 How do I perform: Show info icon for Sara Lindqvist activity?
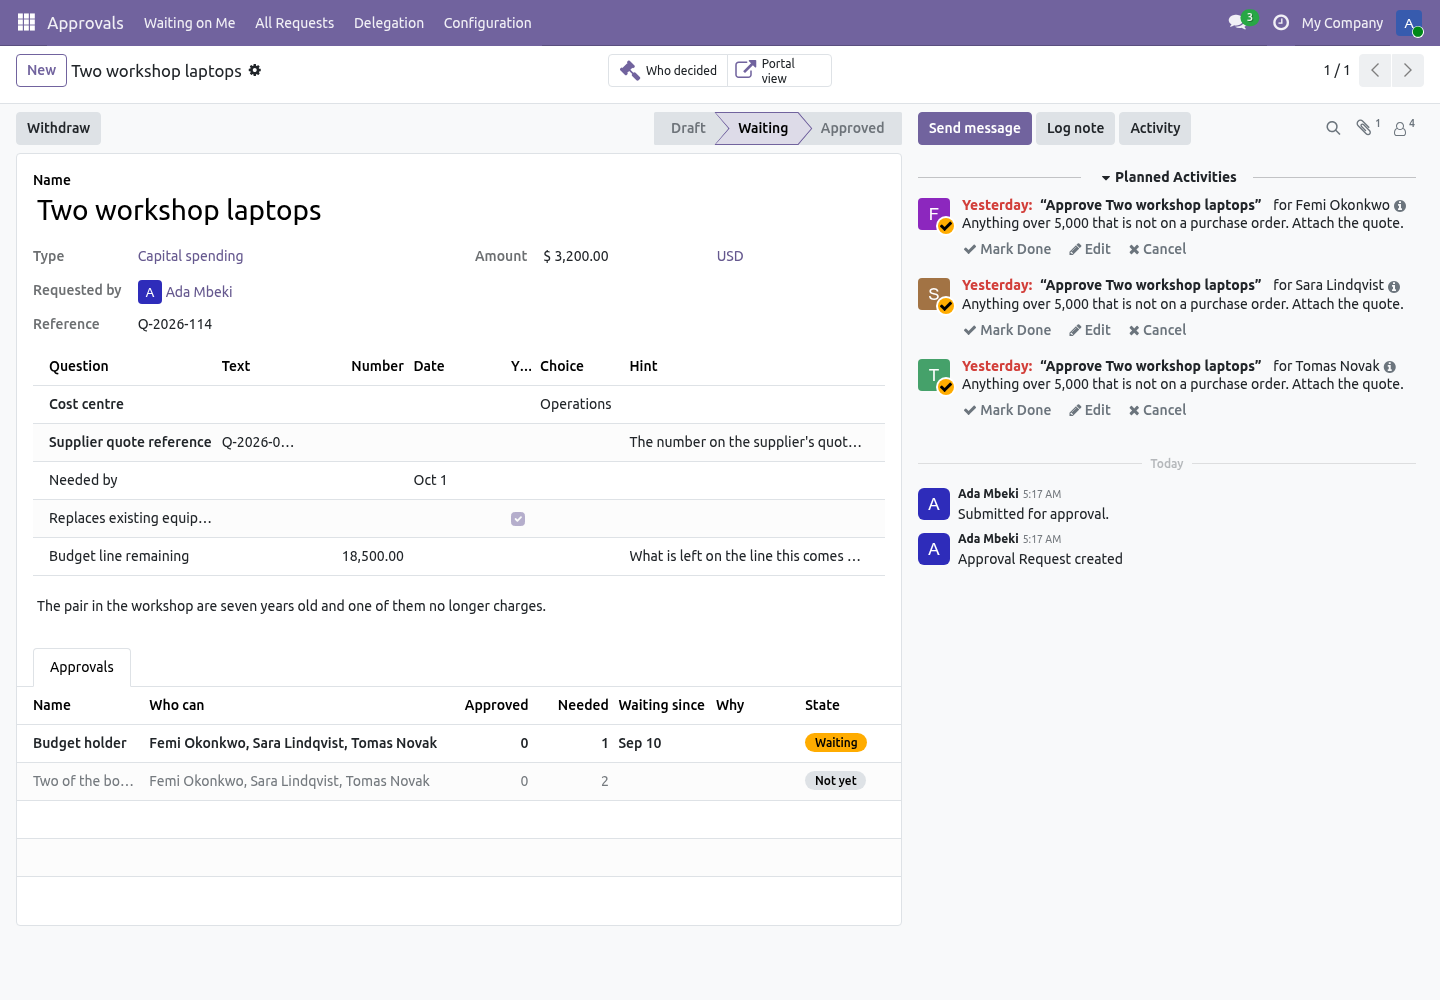1394,286
